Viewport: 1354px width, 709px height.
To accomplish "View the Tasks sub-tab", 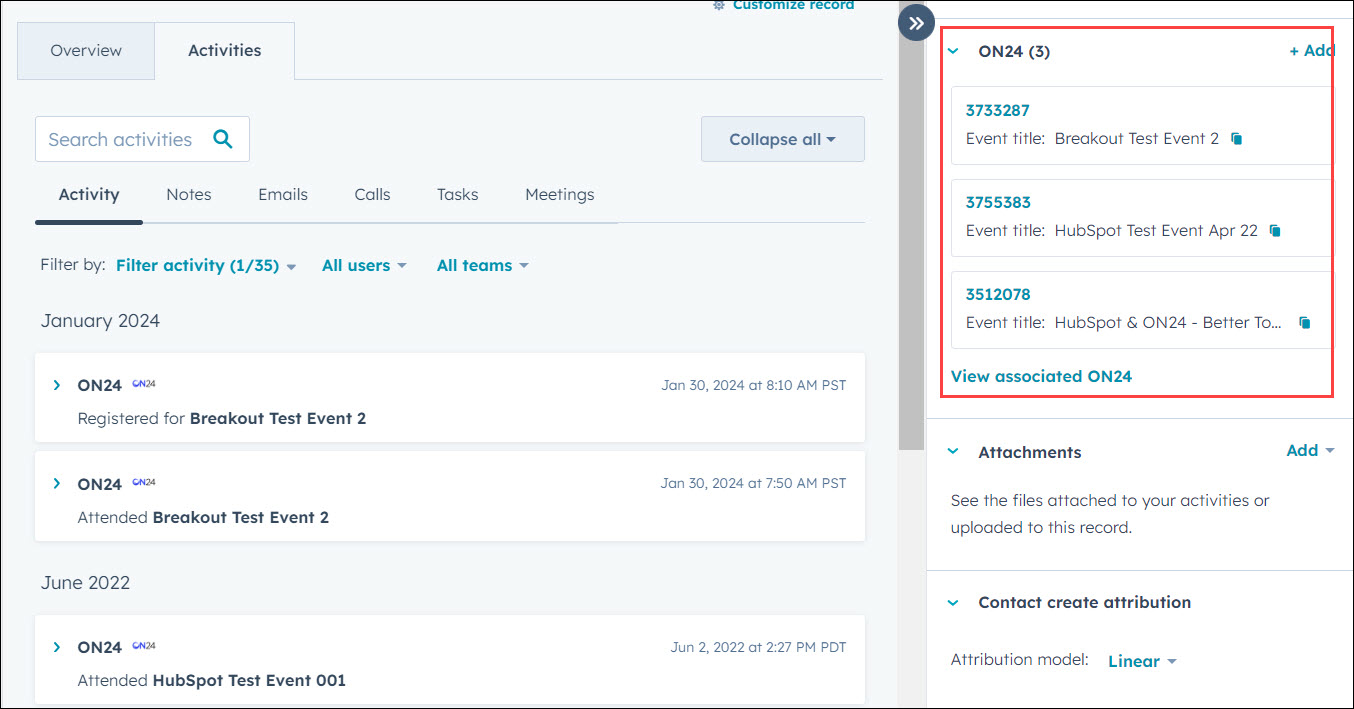I will pyautogui.click(x=458, y=195).
